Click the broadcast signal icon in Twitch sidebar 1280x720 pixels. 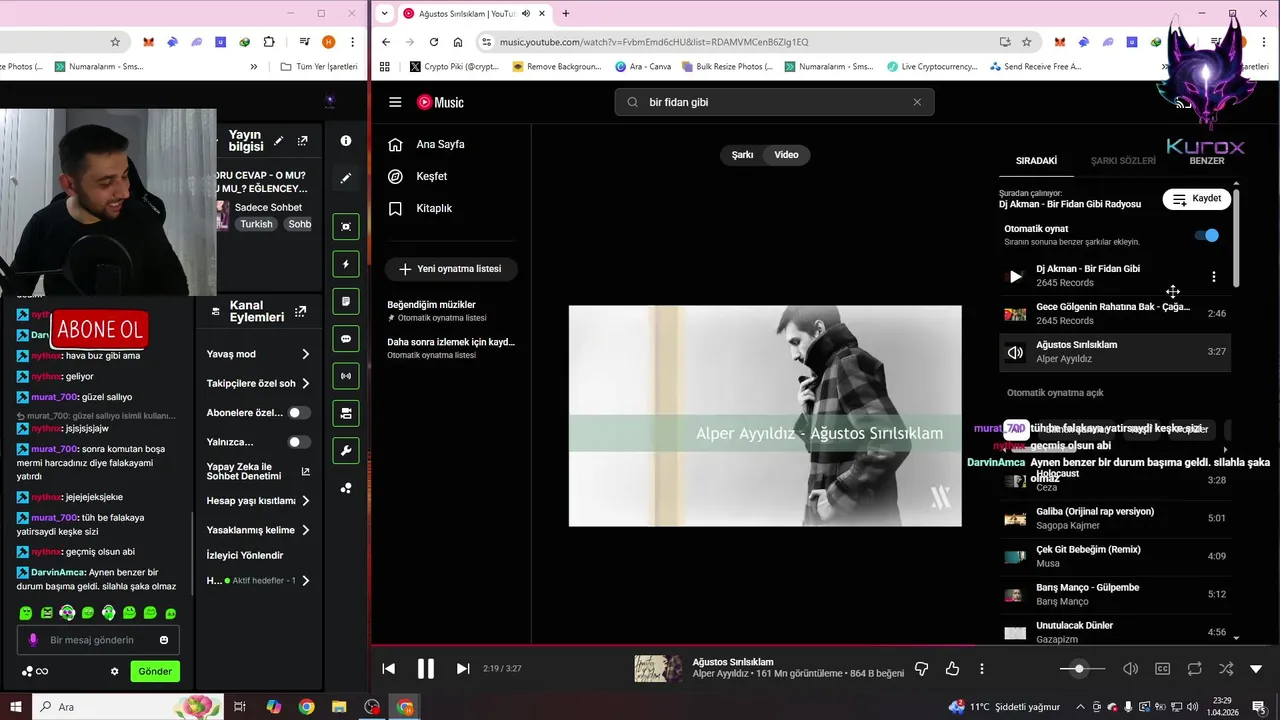(x=346, y=376)
